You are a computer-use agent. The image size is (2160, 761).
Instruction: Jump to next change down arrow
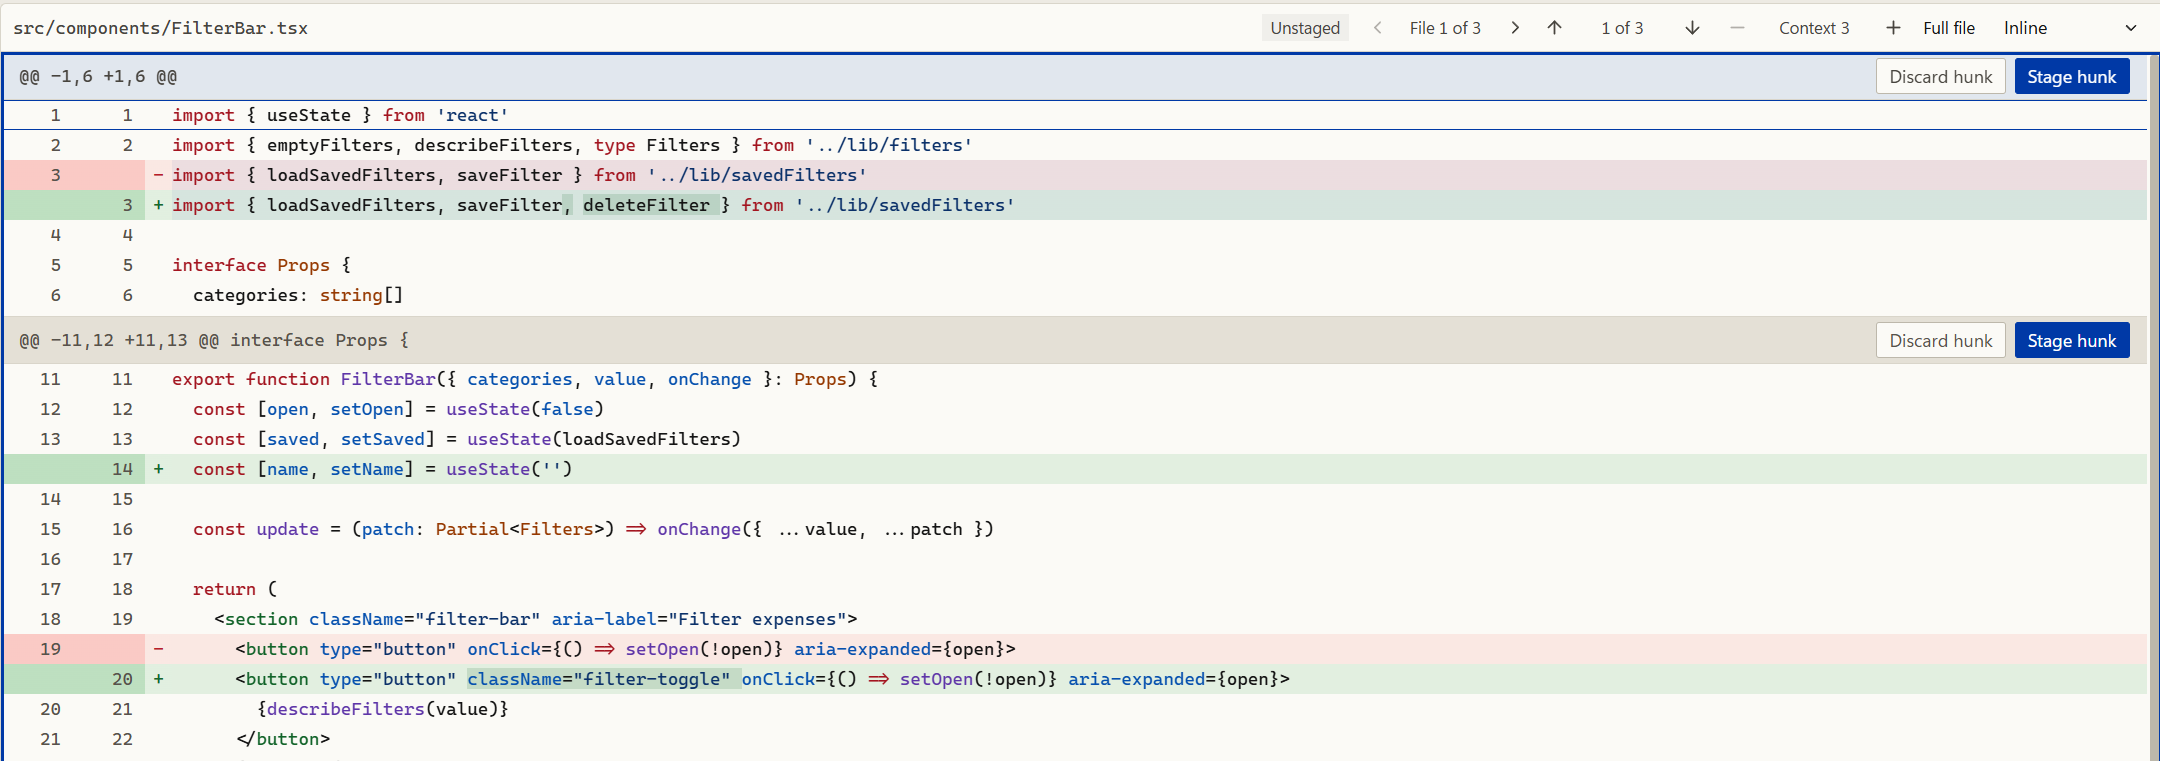tap(1692, 28)
